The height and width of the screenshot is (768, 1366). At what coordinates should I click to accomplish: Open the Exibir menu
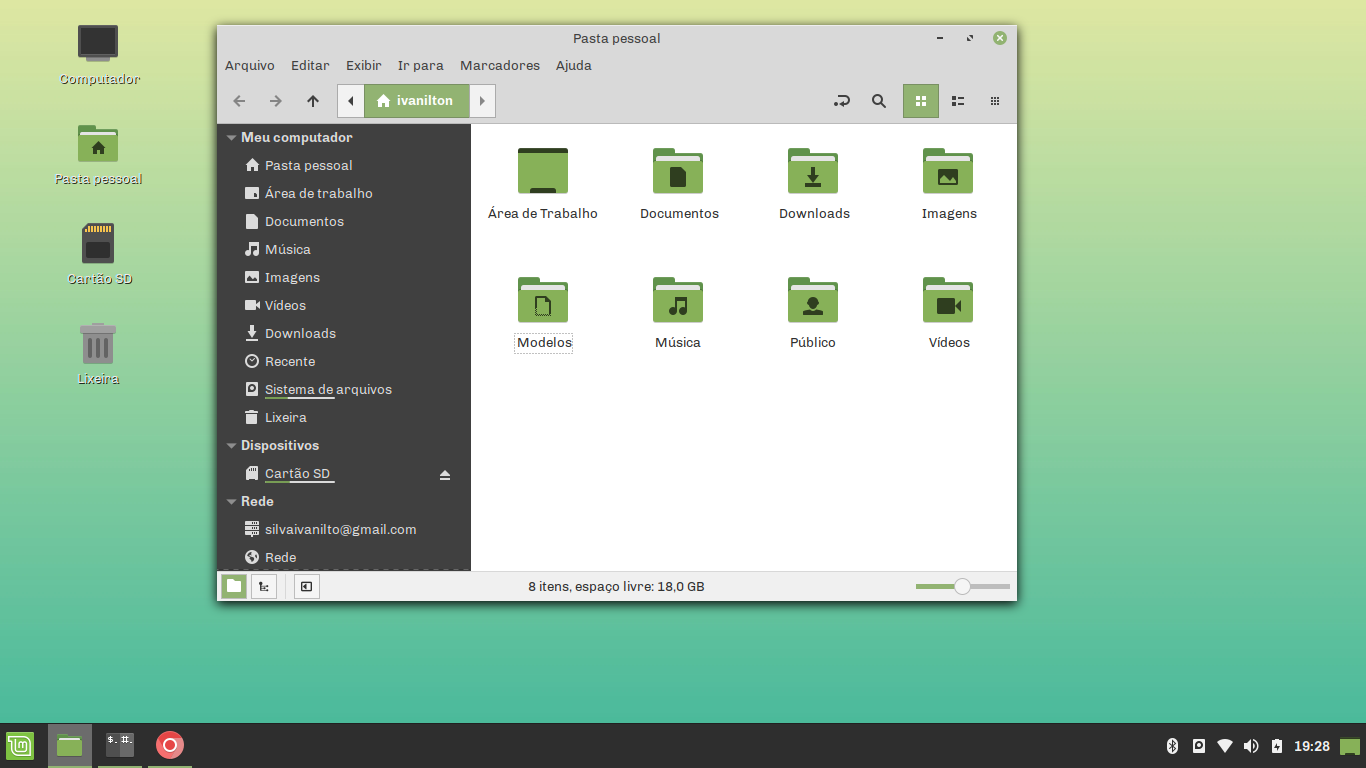click(363, 66)
